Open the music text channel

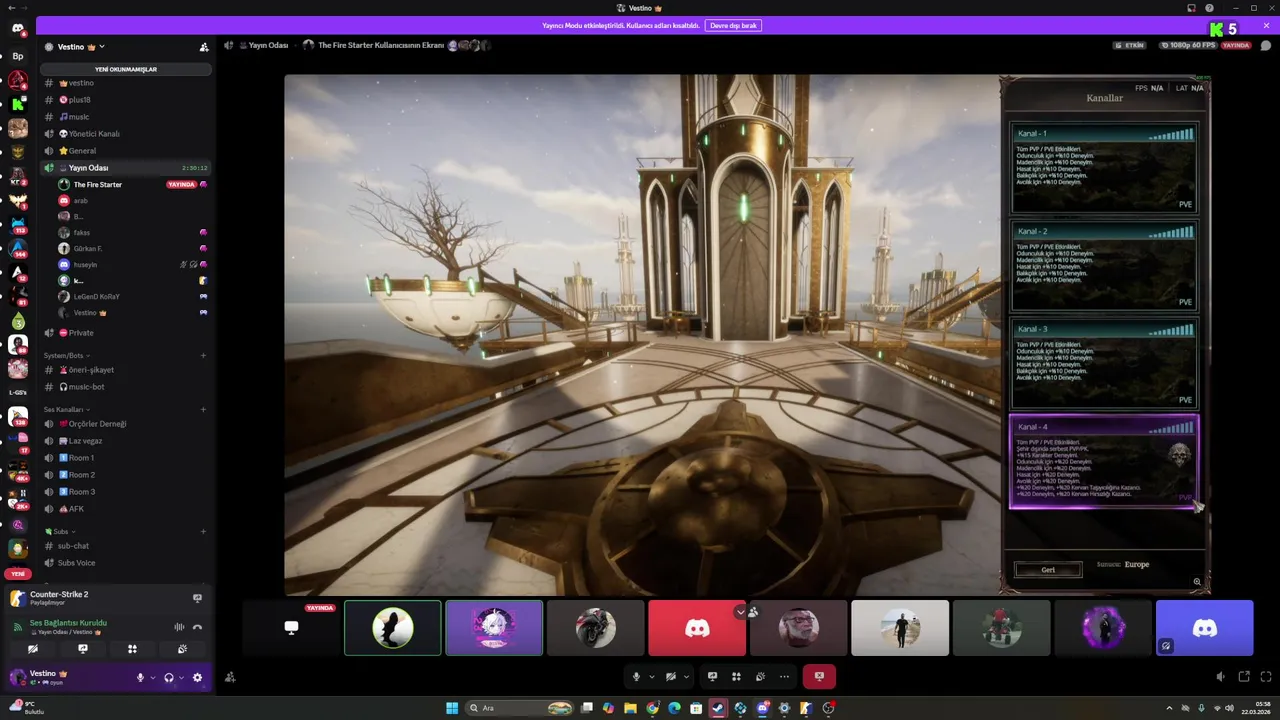128,117
